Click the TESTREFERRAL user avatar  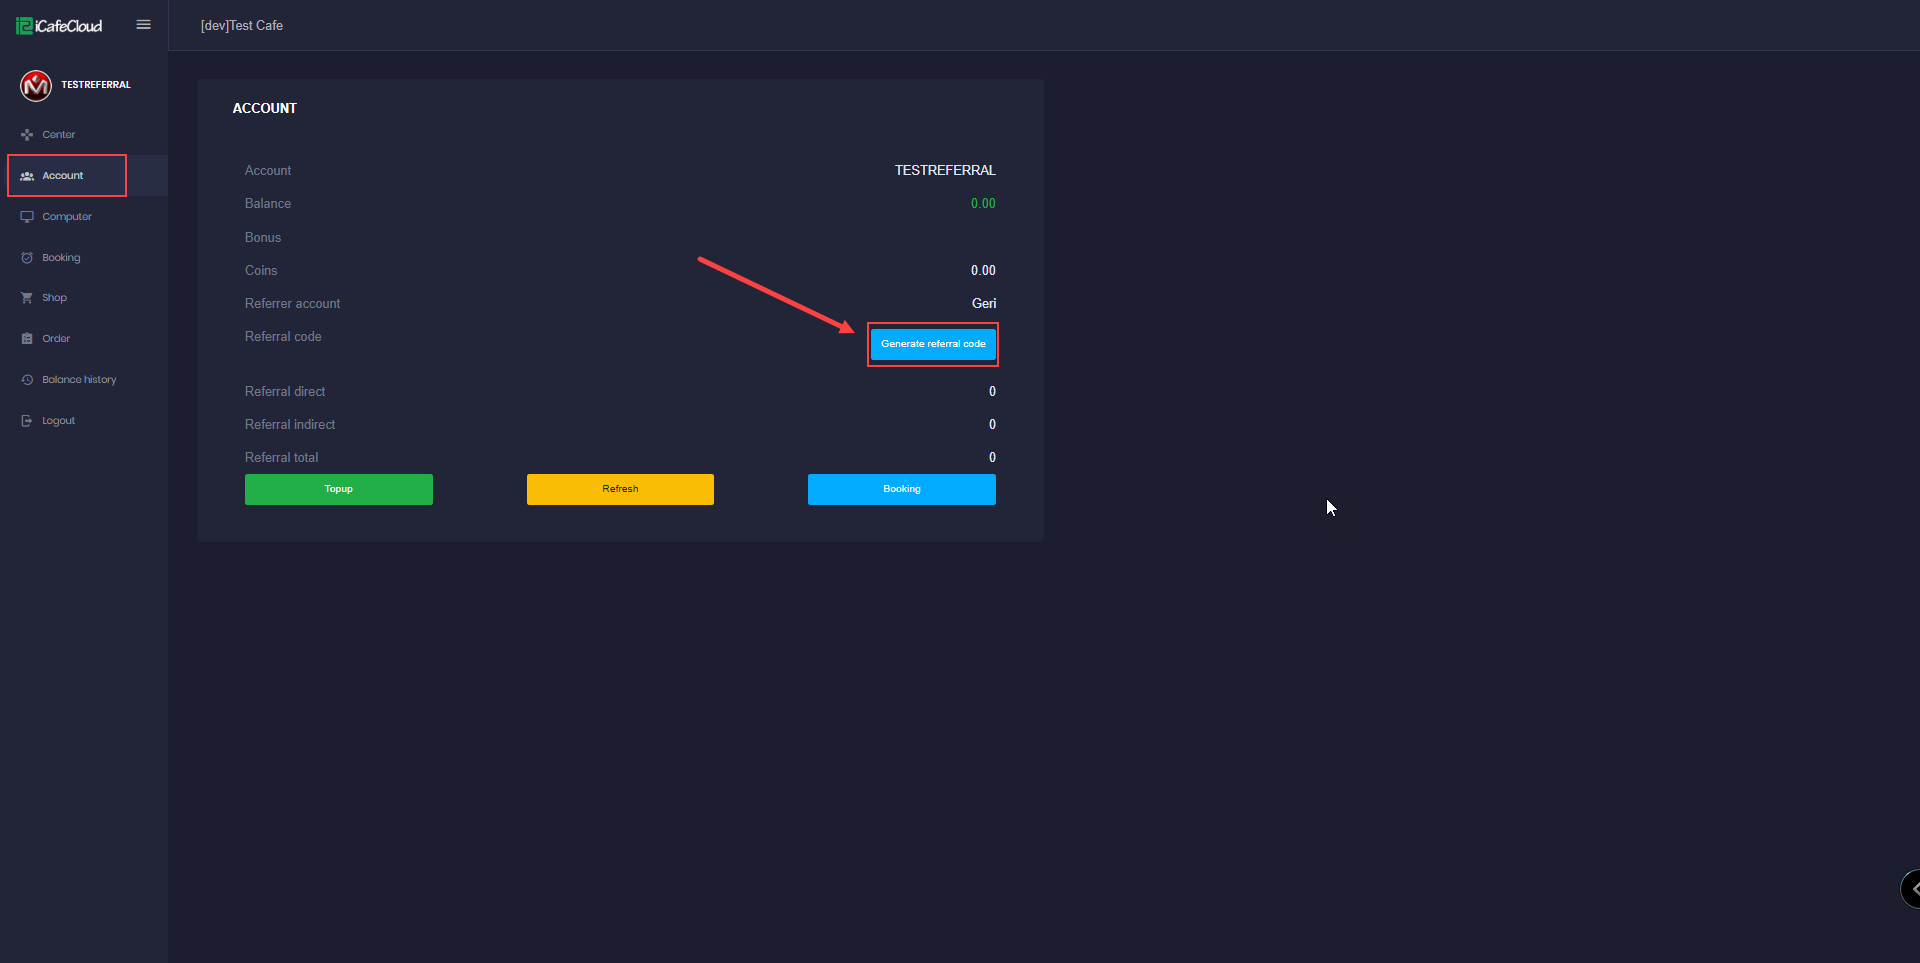[x=36, y=86]
